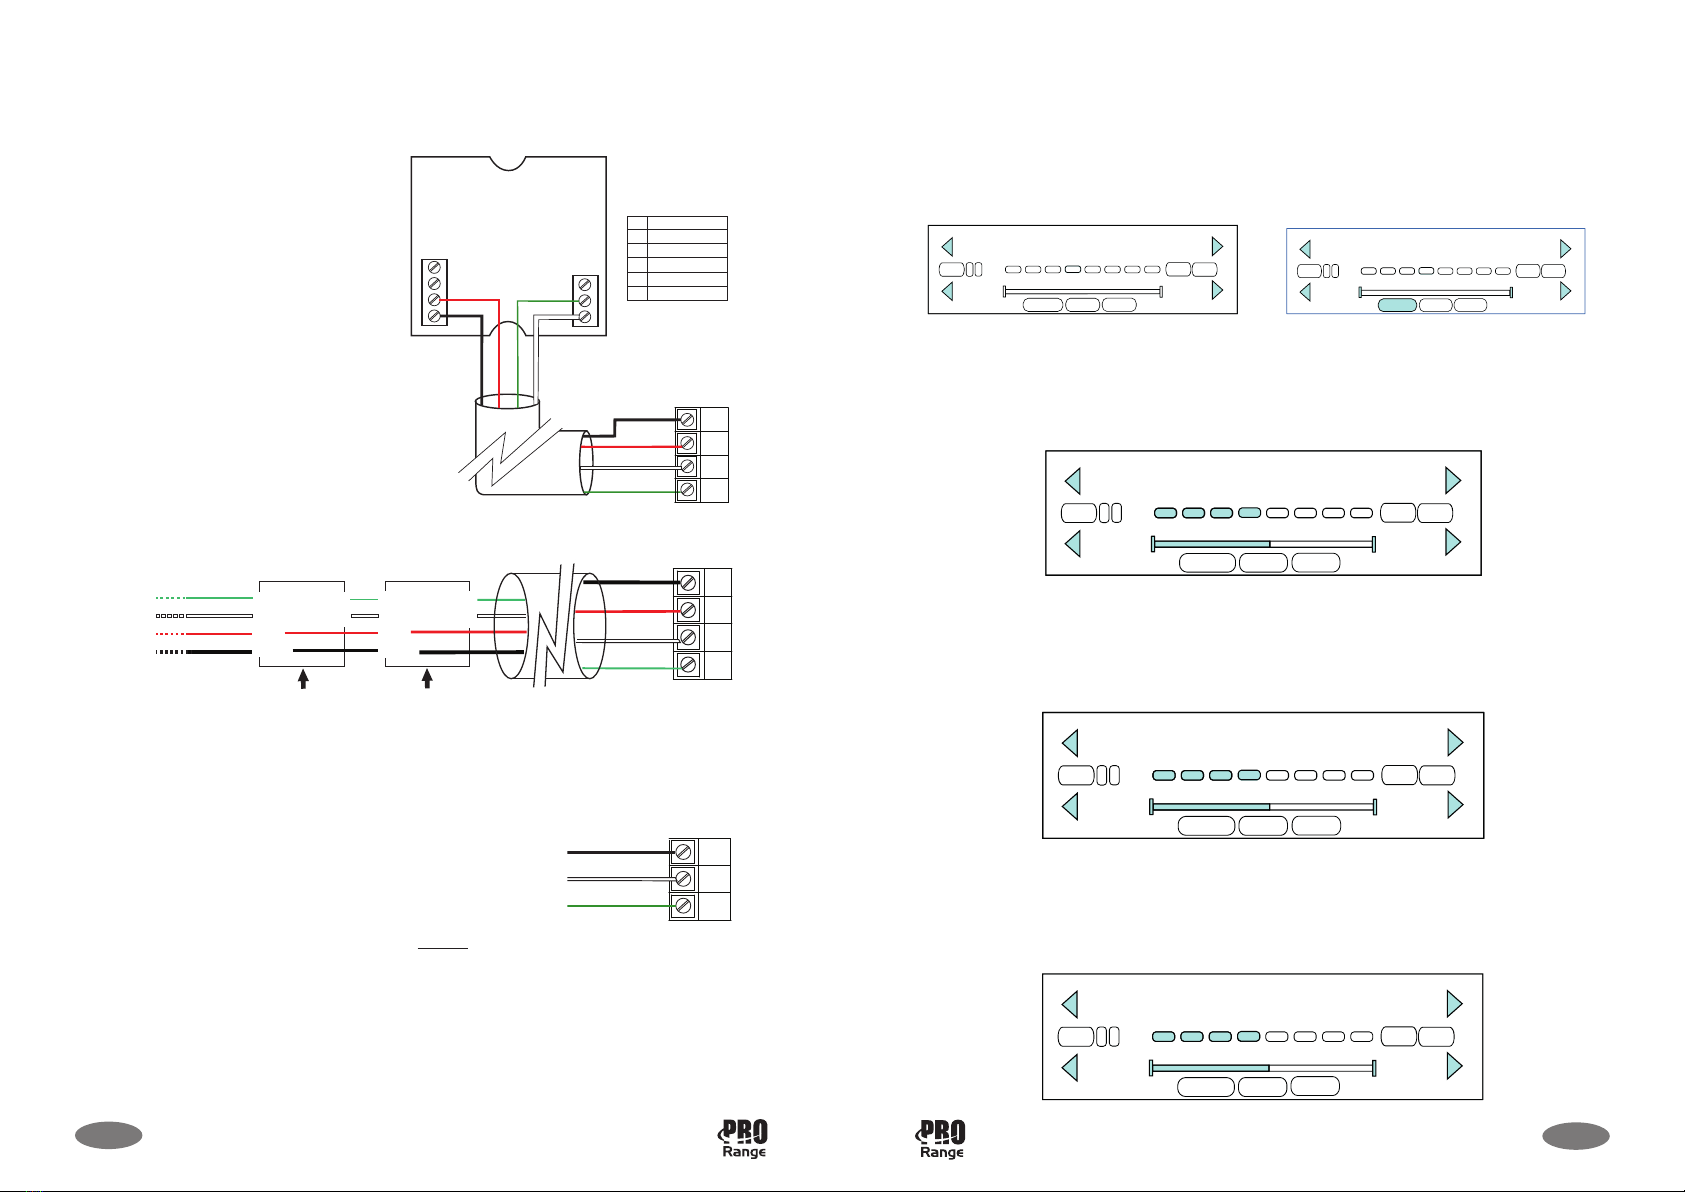The width and height of the screenshot is (1685, 1192).
Task: Click black-wire screw terminal inside the enclosure
Action: tap(435, 316)
